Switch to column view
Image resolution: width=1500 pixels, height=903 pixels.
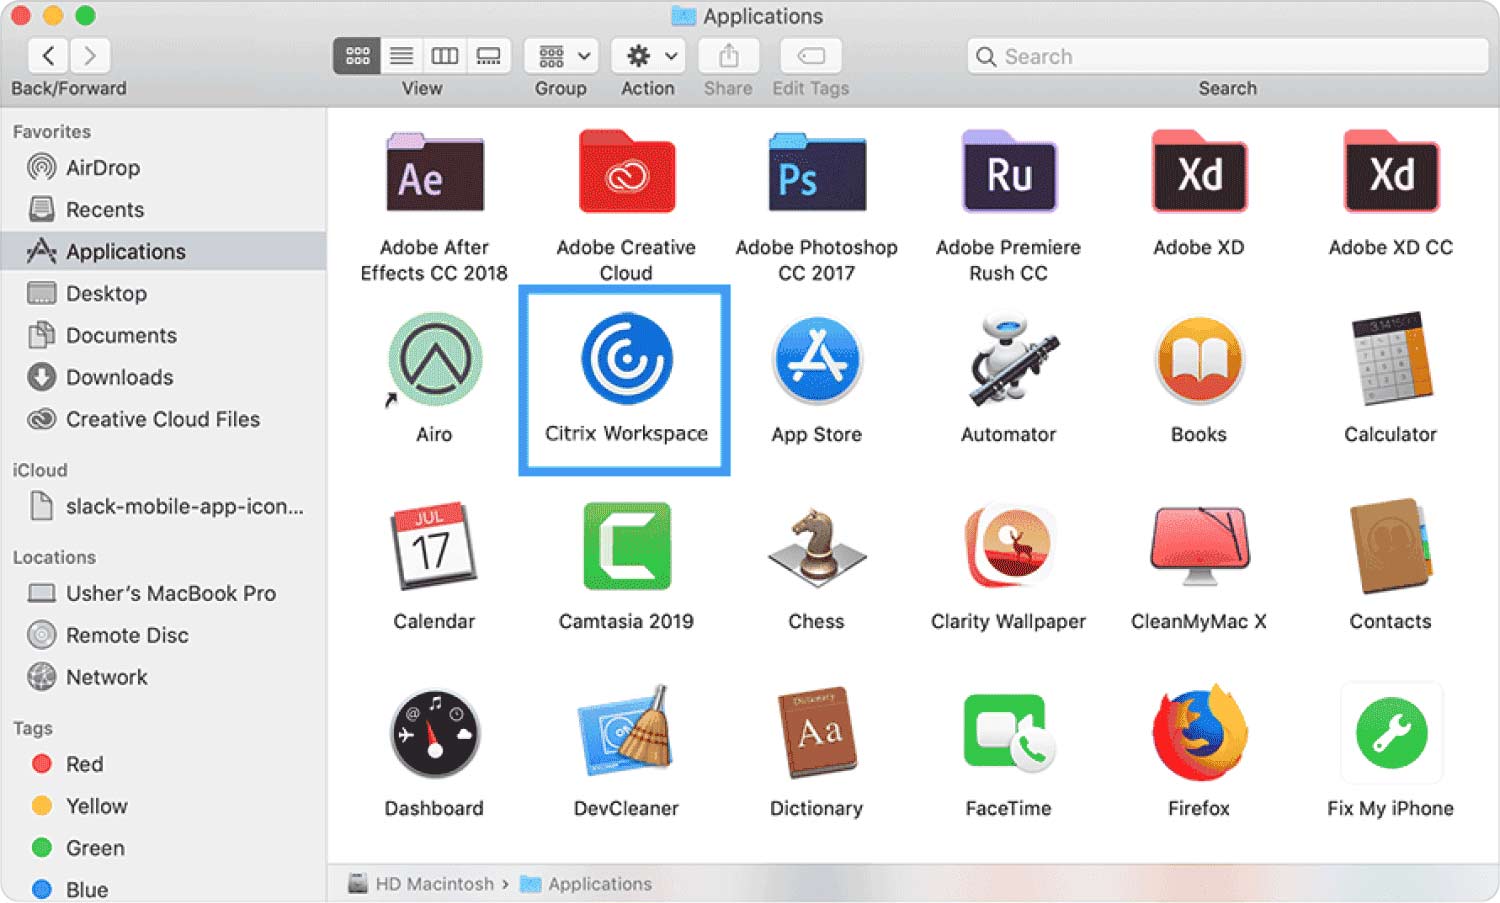pyautogui.click(x=445, y=56)
